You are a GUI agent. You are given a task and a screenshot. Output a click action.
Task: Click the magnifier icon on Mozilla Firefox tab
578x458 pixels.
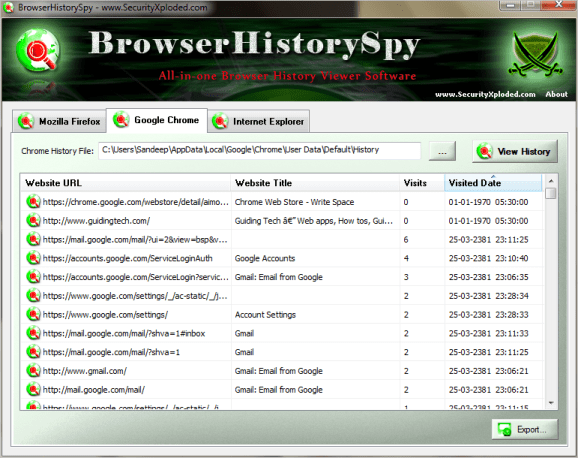coord(26,121)
